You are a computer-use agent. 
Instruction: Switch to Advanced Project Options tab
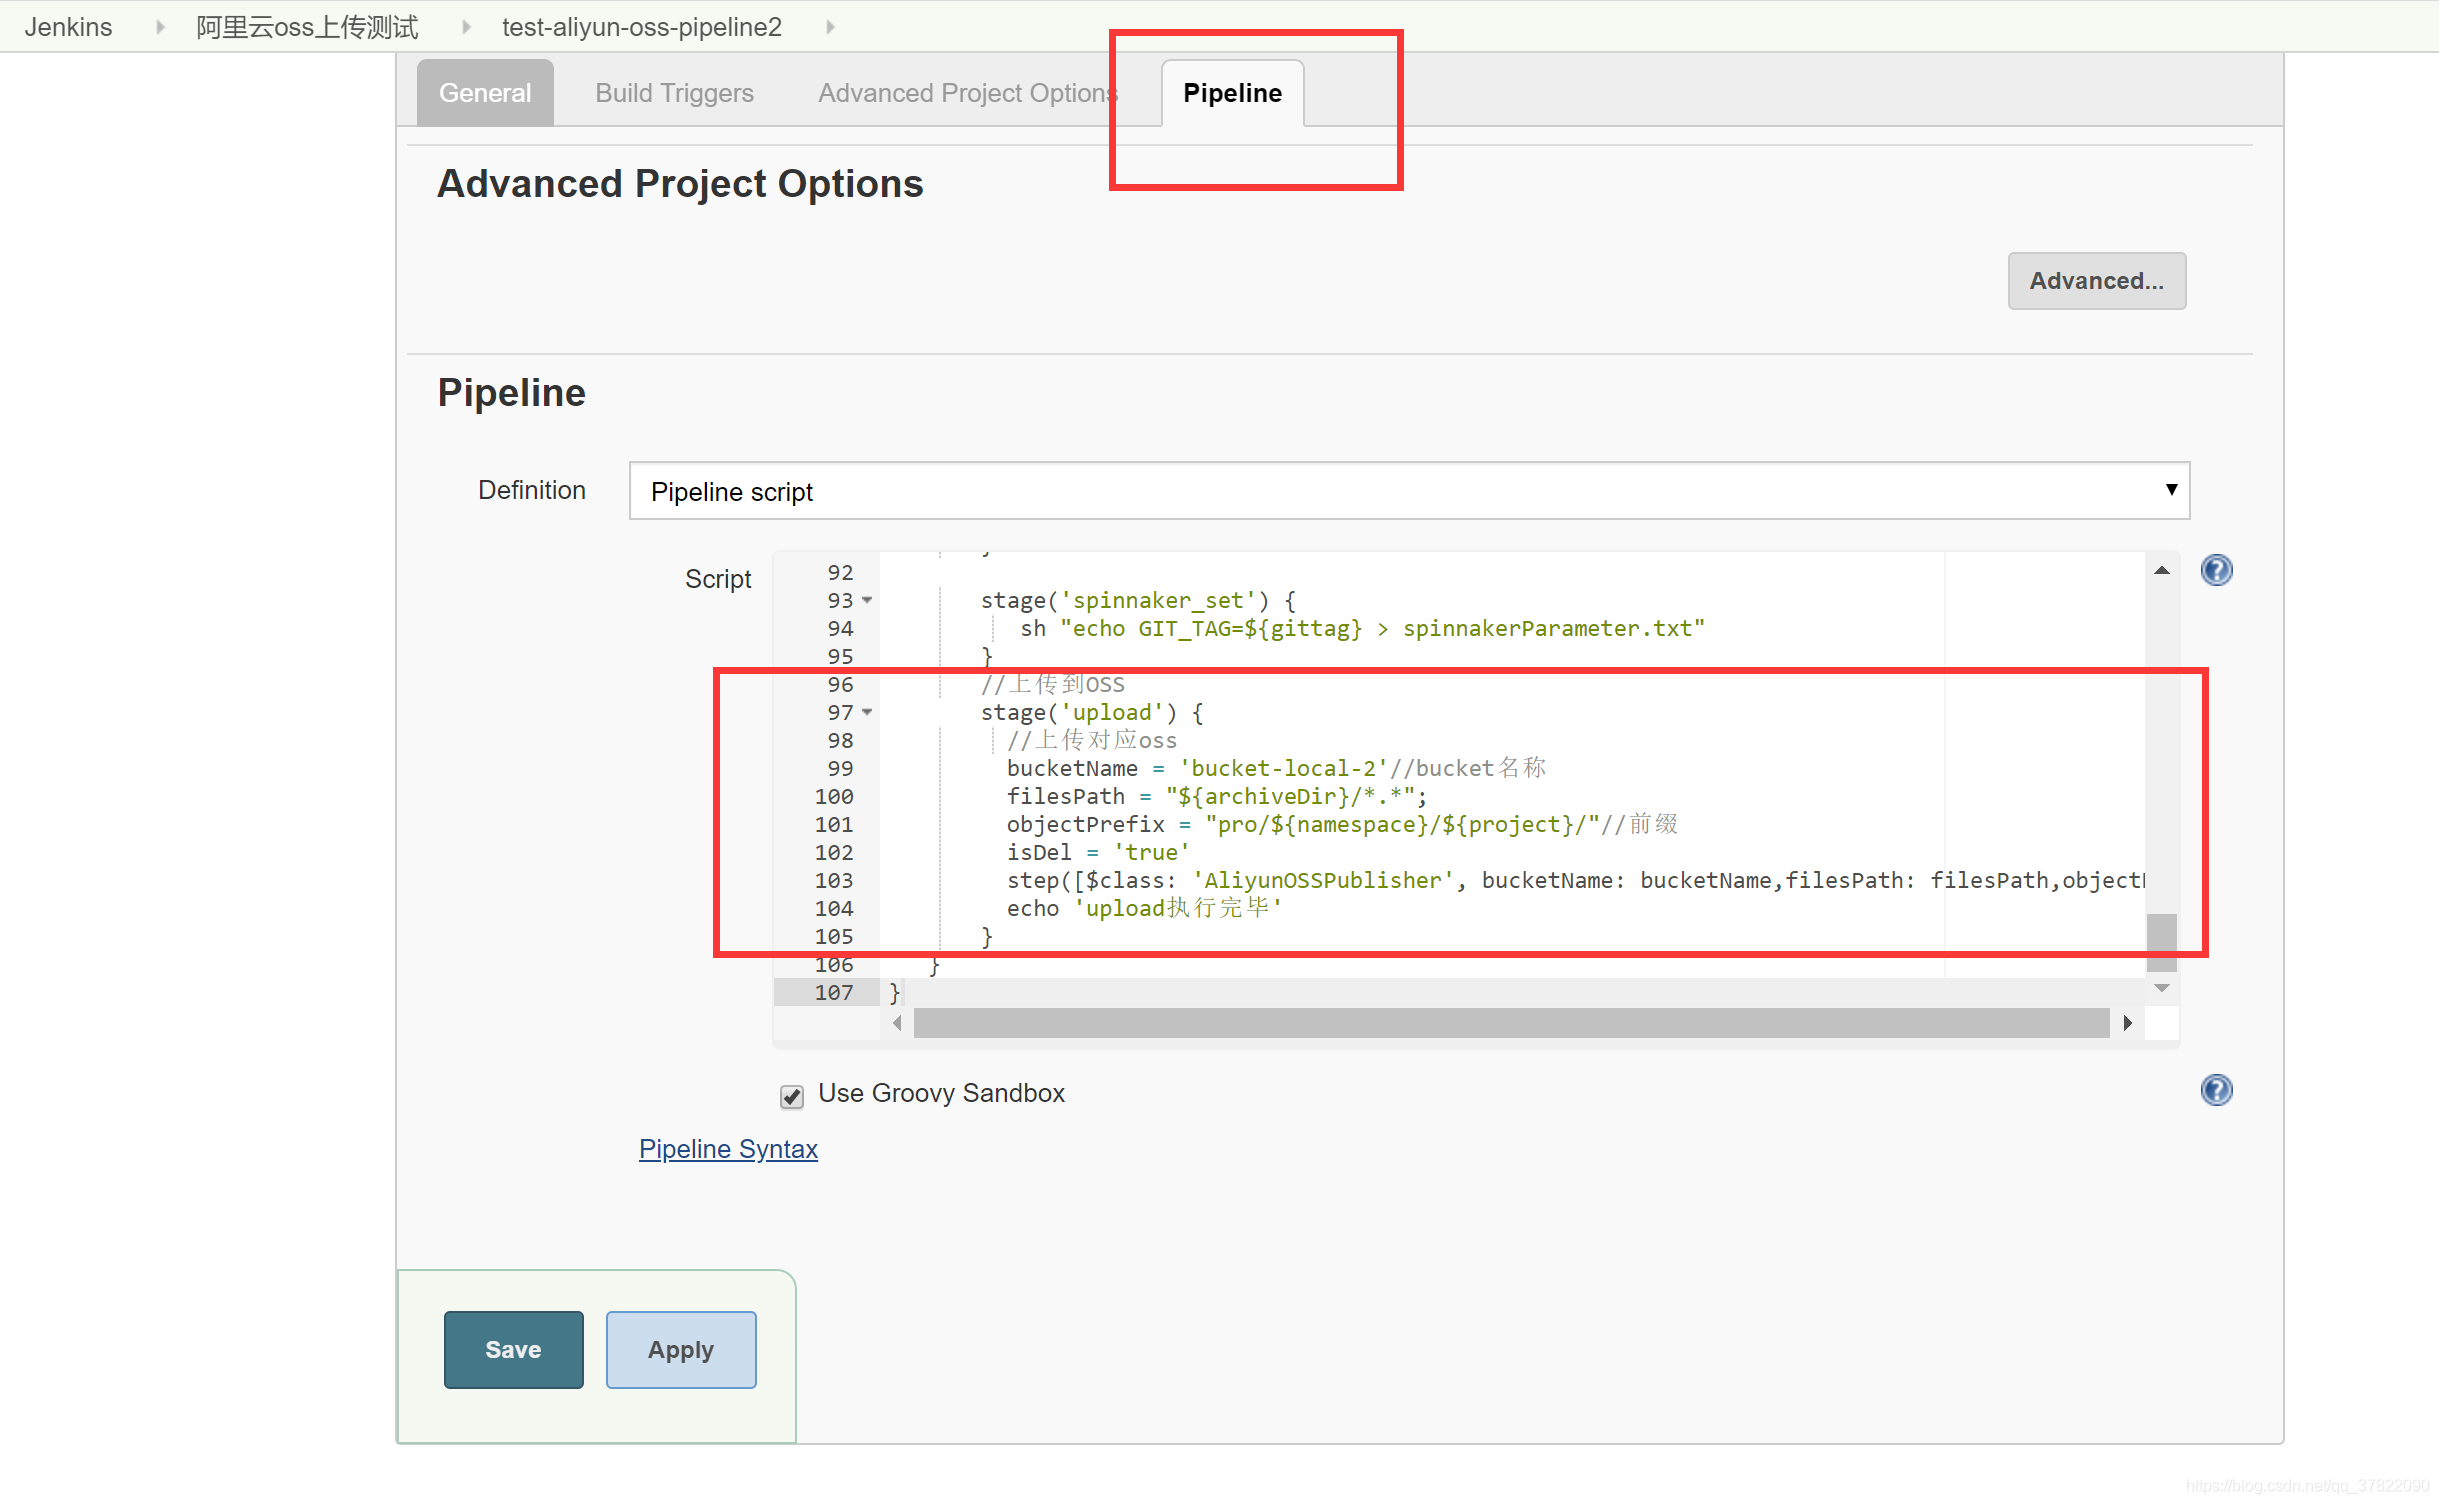point(967,93)
